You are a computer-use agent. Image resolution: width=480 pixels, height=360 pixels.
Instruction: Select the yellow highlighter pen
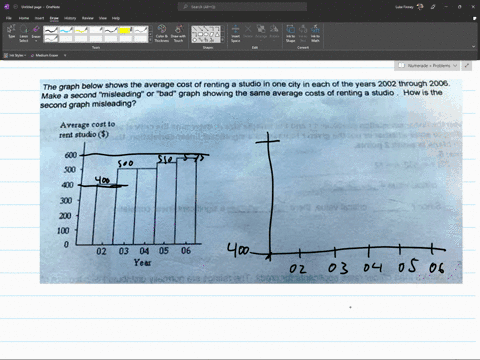coord(126,30)
